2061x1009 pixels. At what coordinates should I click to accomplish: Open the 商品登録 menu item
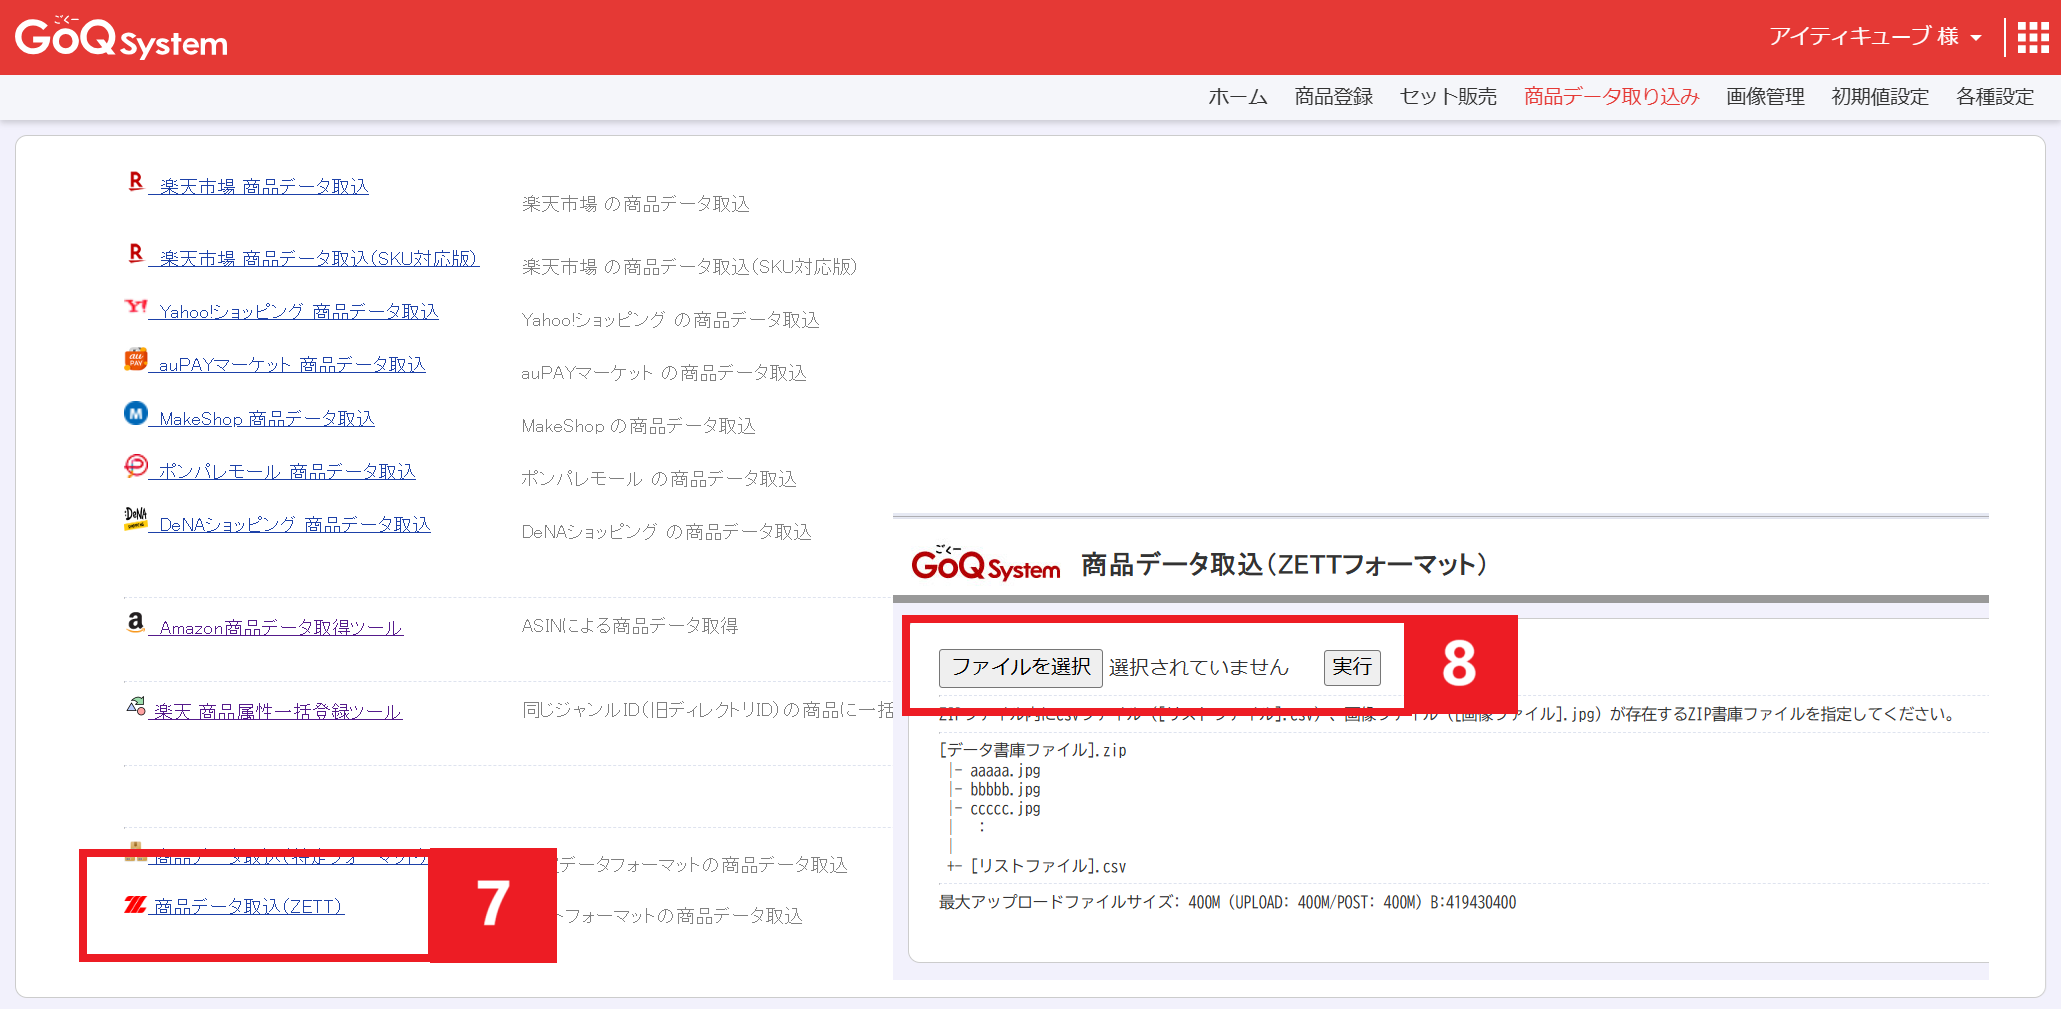[x=1333, y=97]
